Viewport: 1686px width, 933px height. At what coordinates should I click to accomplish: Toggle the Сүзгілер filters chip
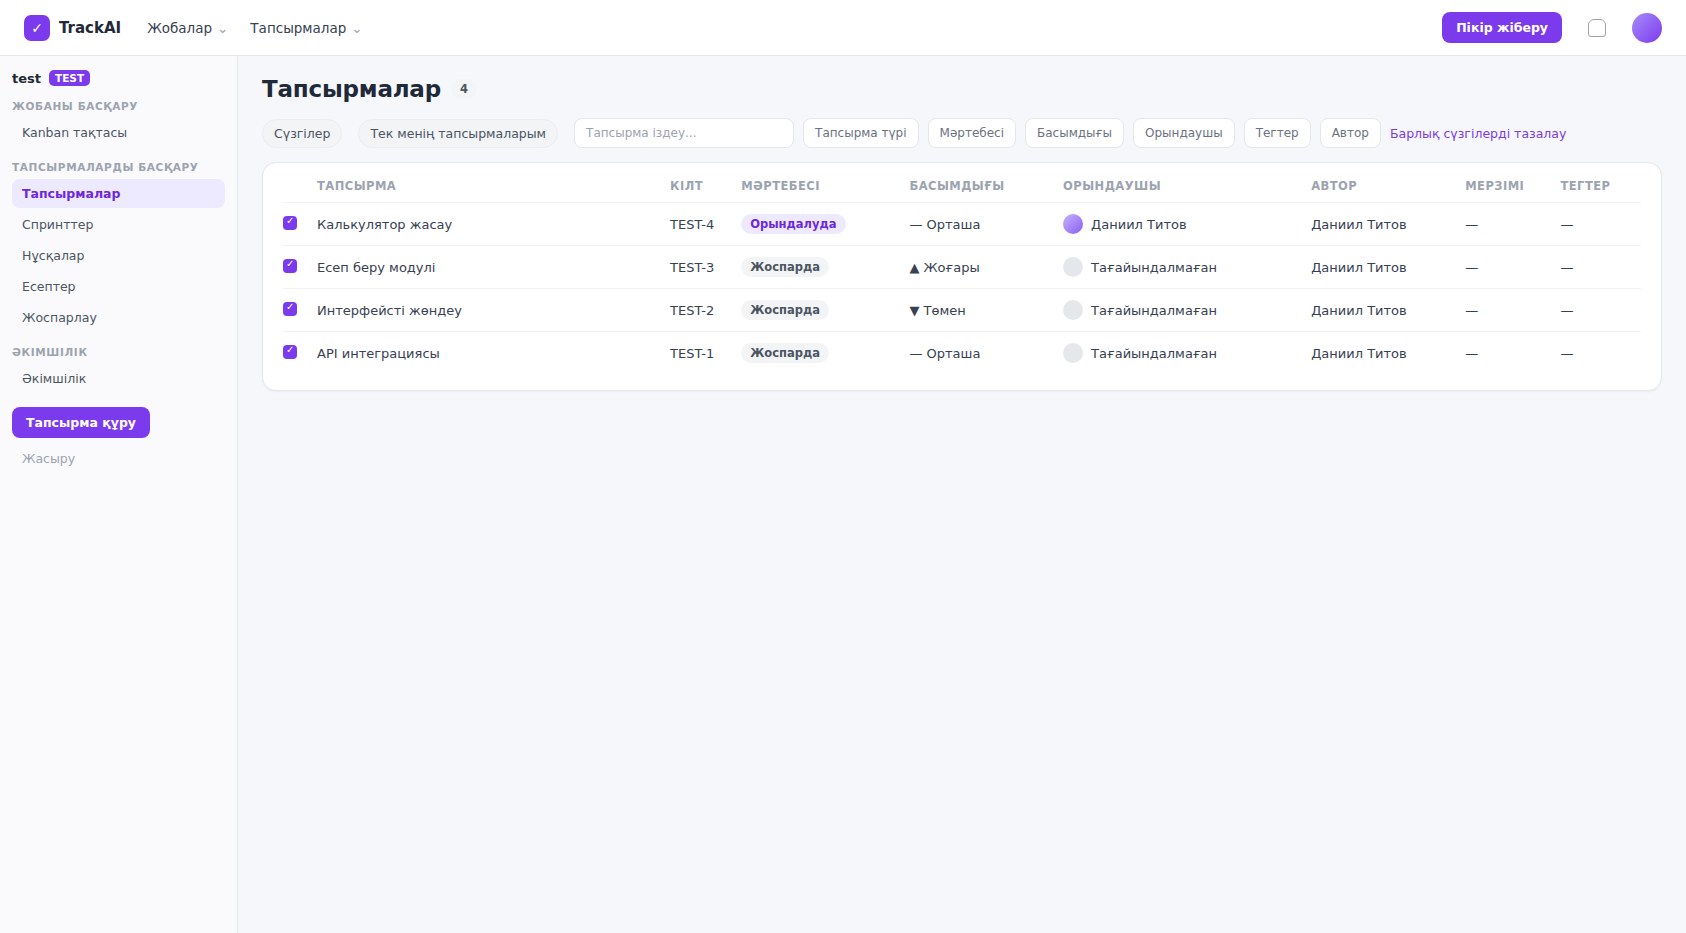pos(302,133)
